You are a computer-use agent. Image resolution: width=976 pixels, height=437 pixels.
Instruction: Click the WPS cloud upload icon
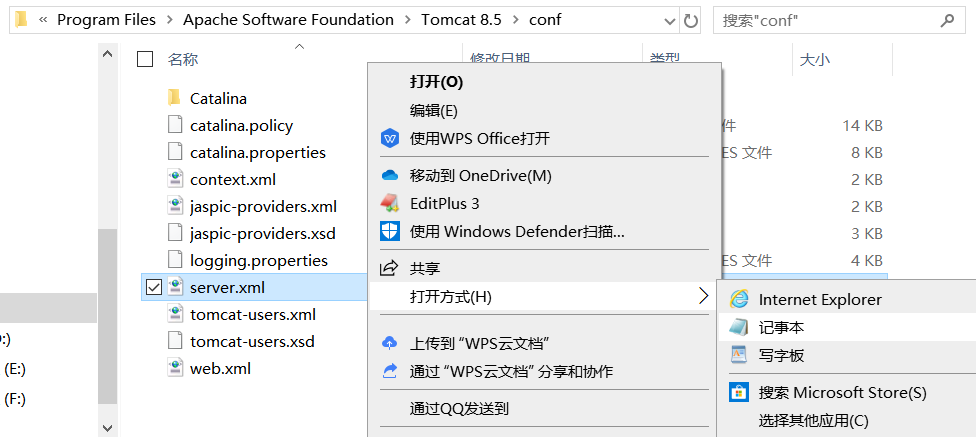tap(390, 342)
